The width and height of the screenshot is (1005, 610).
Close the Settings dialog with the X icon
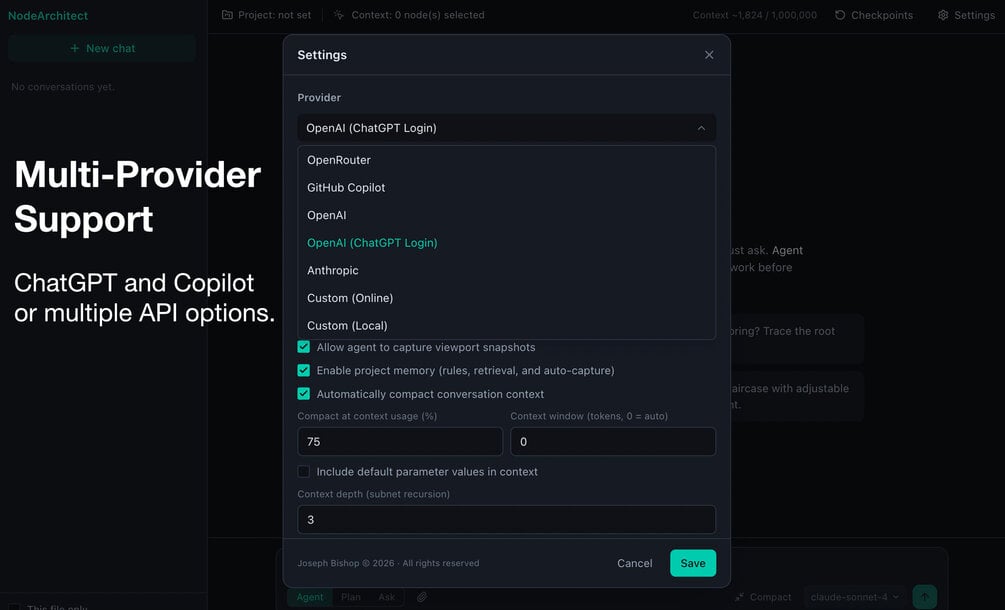point(709,55)
